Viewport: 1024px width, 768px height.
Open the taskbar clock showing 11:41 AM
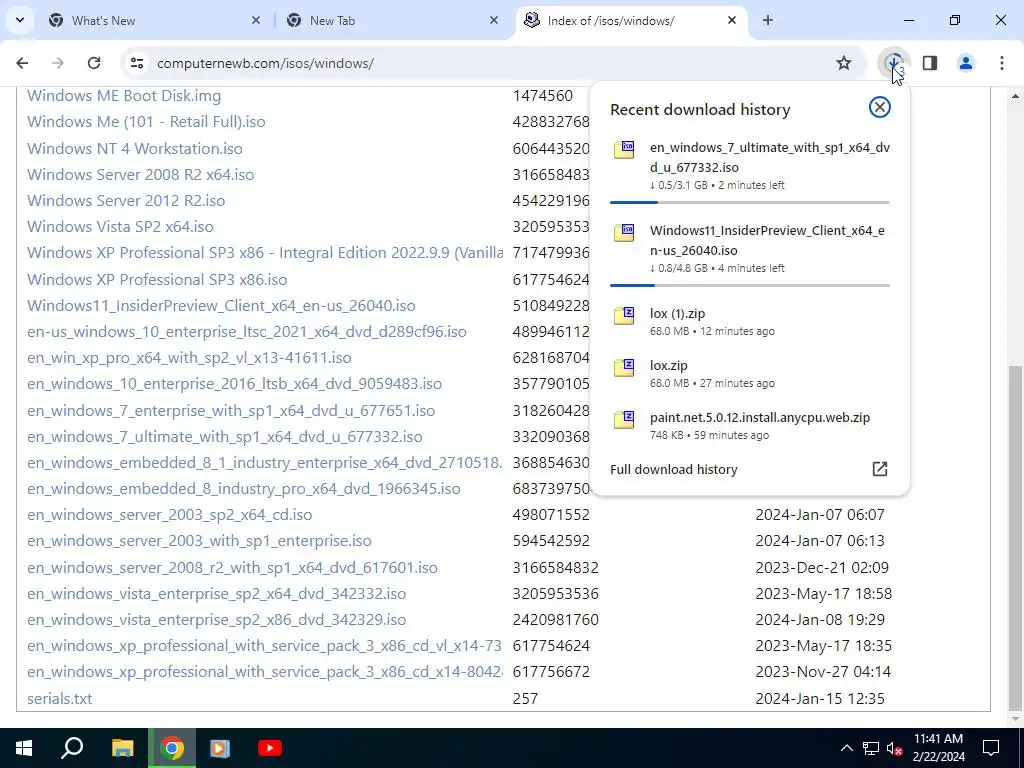click(x=938, y=748)
